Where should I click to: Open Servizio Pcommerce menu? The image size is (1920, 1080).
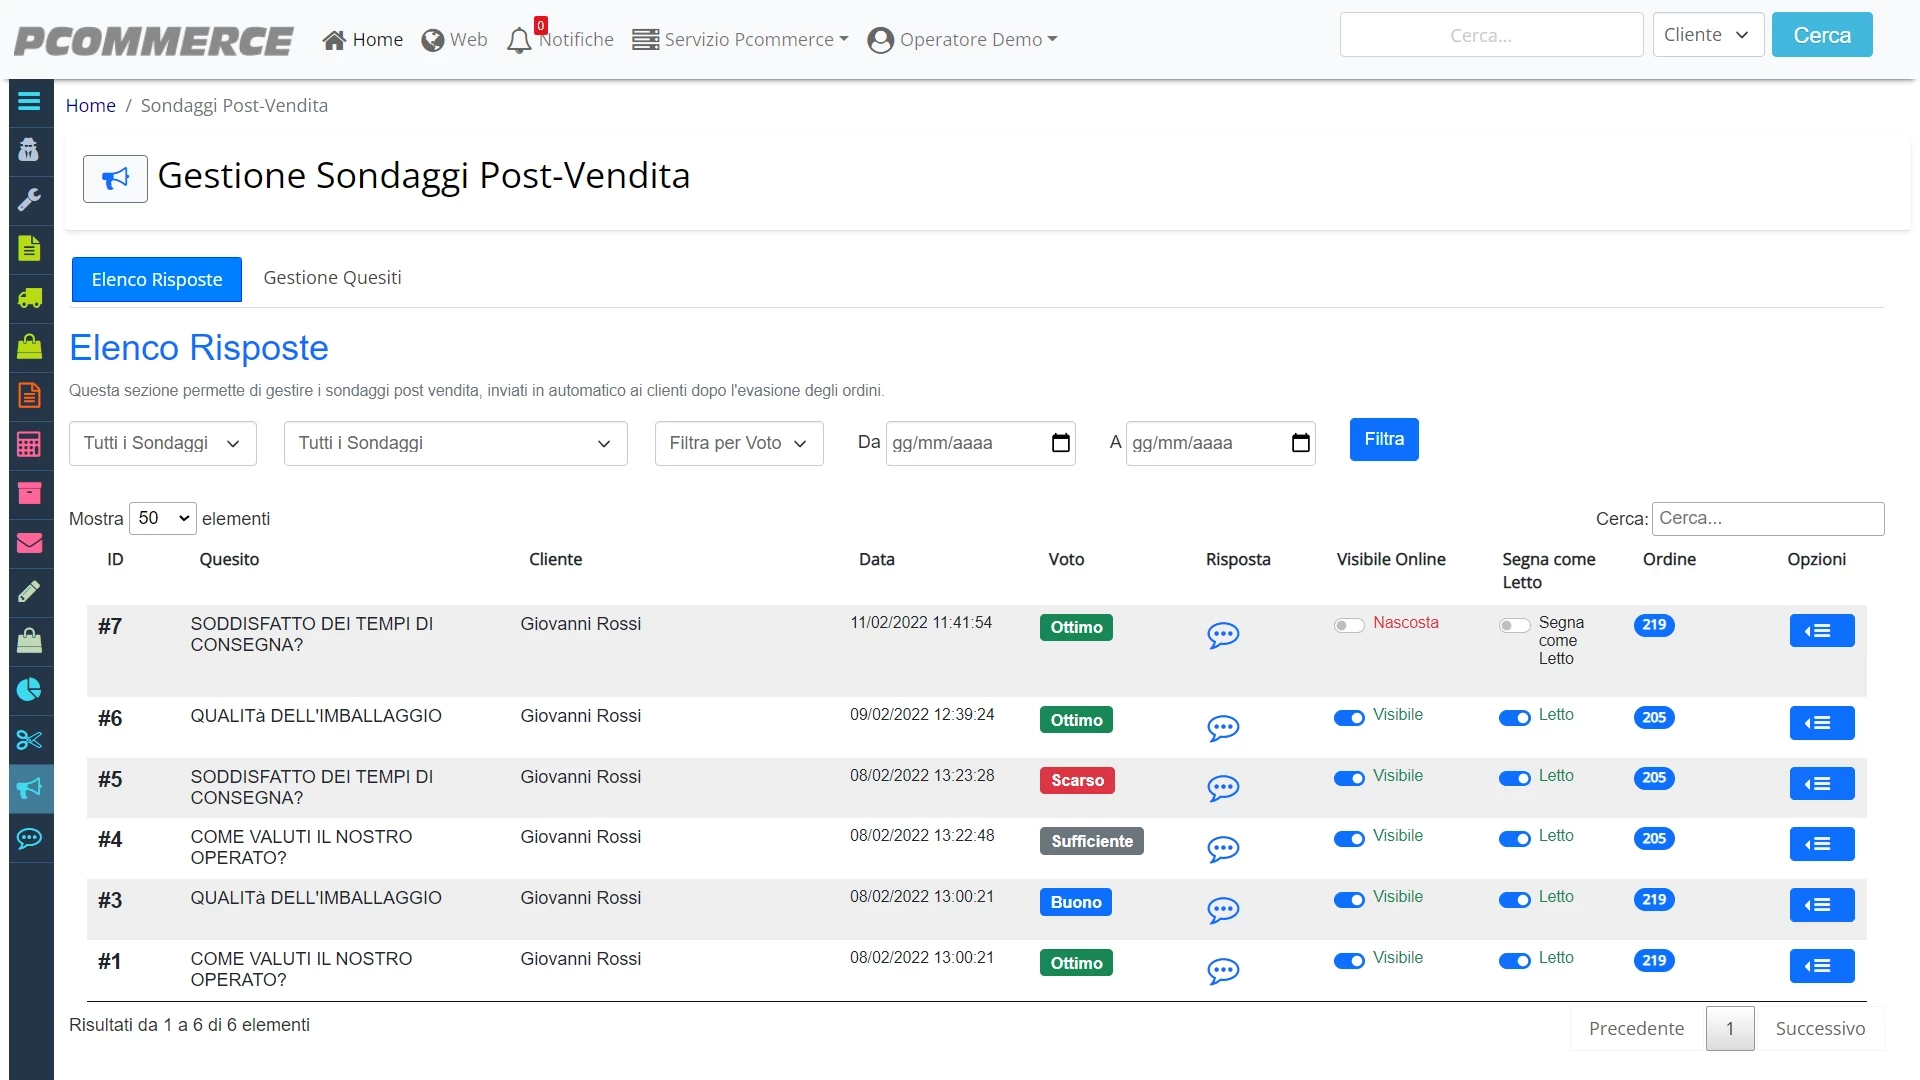741,40
